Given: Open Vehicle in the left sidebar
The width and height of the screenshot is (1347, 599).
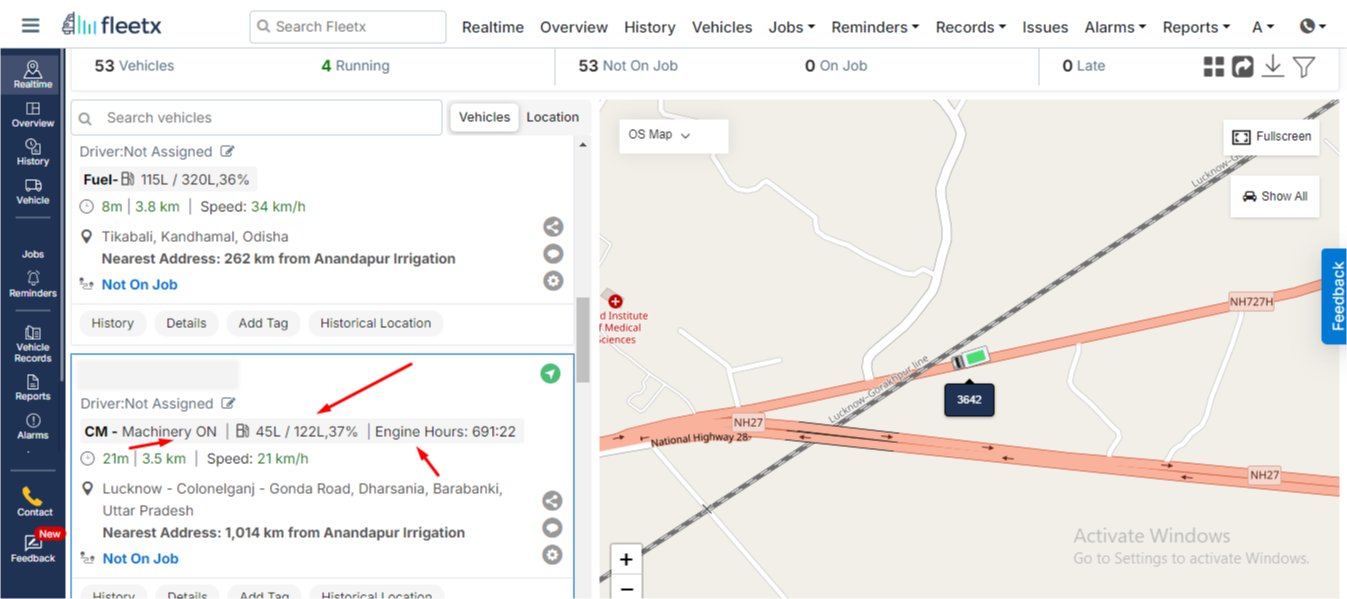Looking at the screenshot, I should [33, 192].
